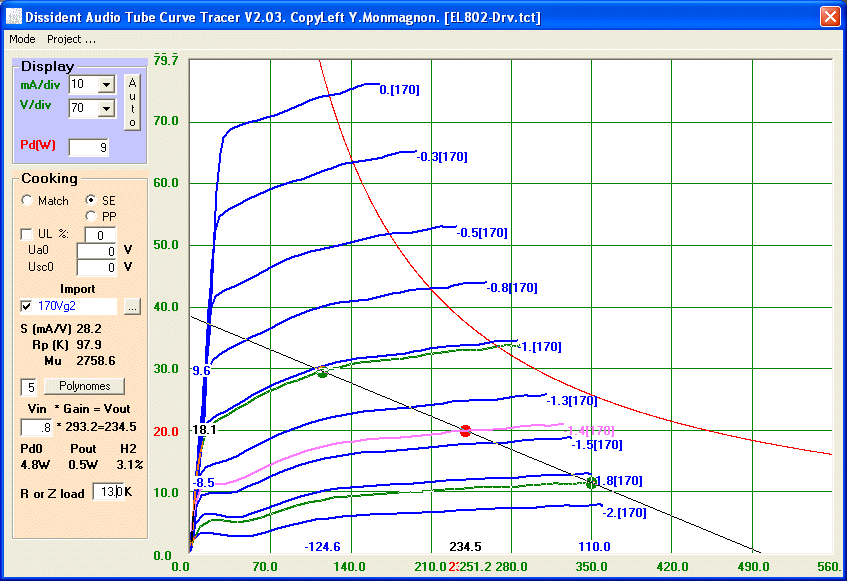Click the Vin value input field
847x581 pixels.
pyautogui.click(x=36, y=428)
